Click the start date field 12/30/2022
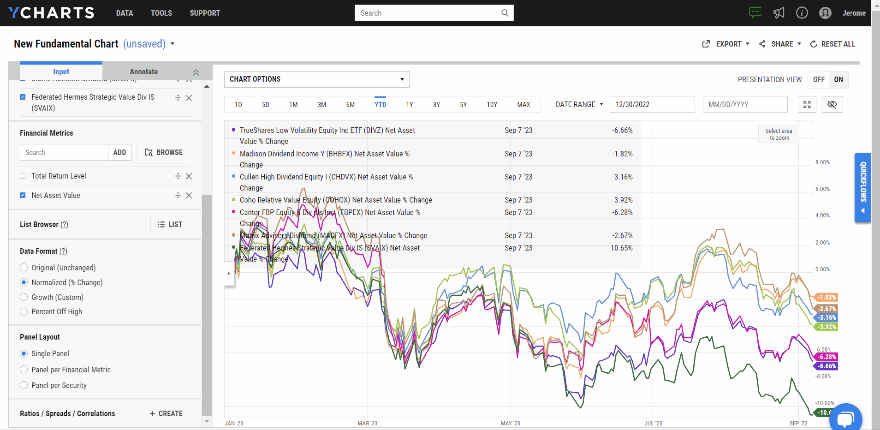 (652, 104)
